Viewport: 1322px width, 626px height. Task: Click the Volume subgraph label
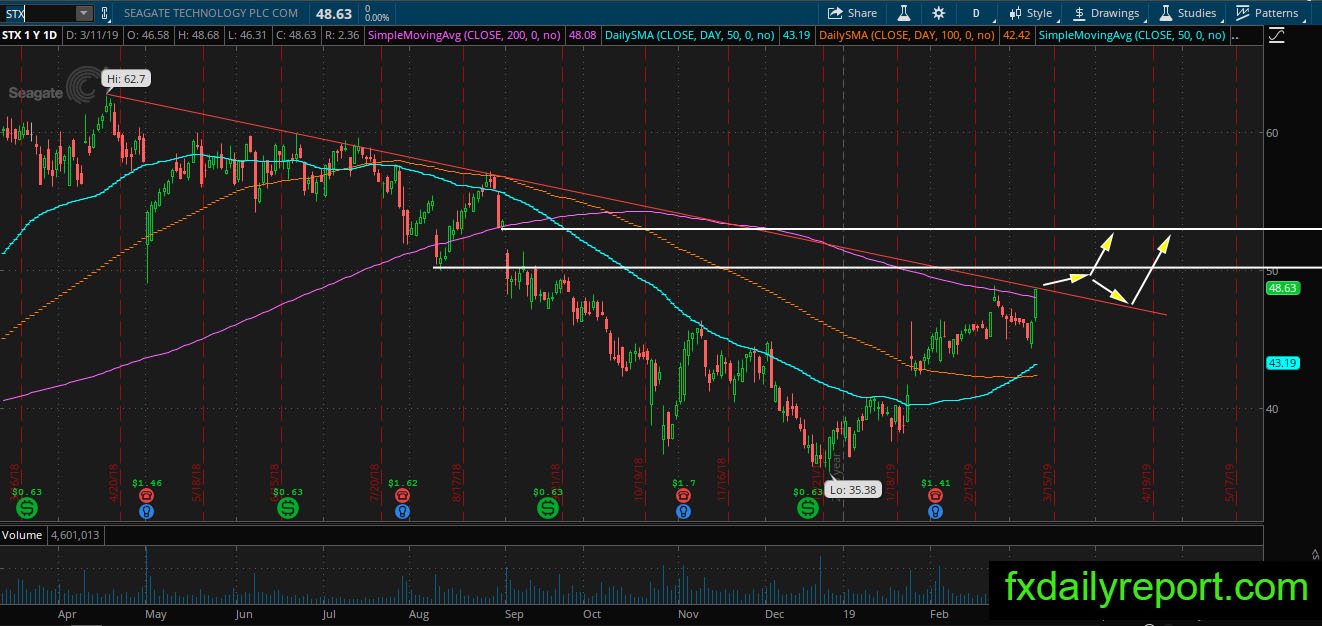pos(22,535)
